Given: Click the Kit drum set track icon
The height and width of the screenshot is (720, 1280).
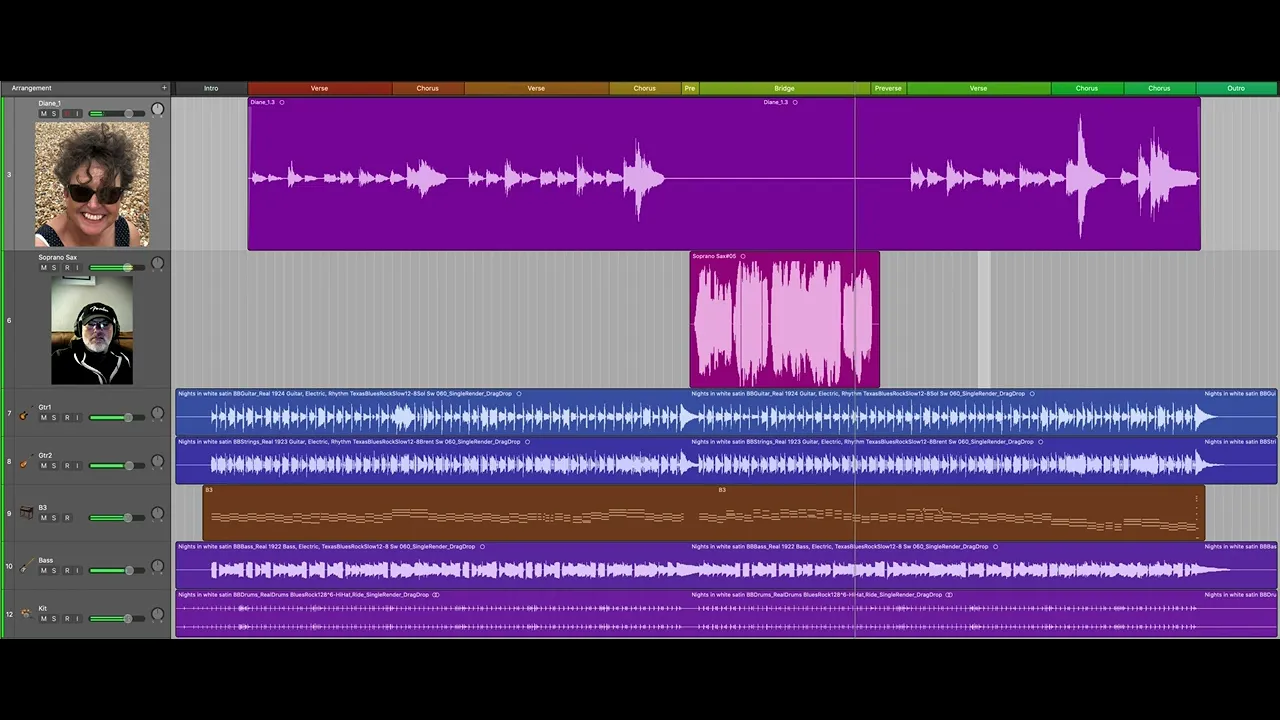Looking at the screenshot, I should (26, 613).
